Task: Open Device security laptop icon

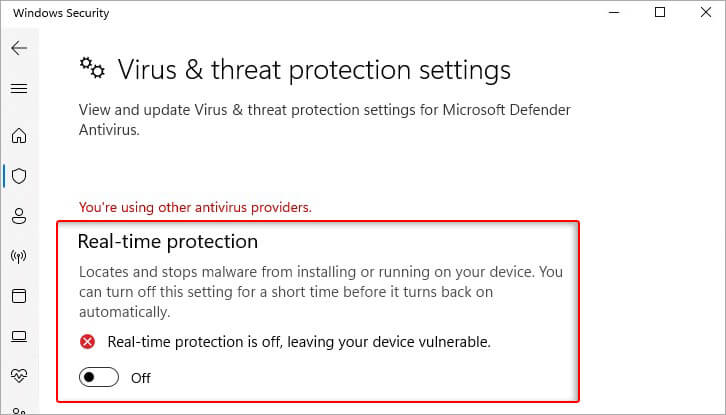Action: pyautogui.click(x=19, y=337)
